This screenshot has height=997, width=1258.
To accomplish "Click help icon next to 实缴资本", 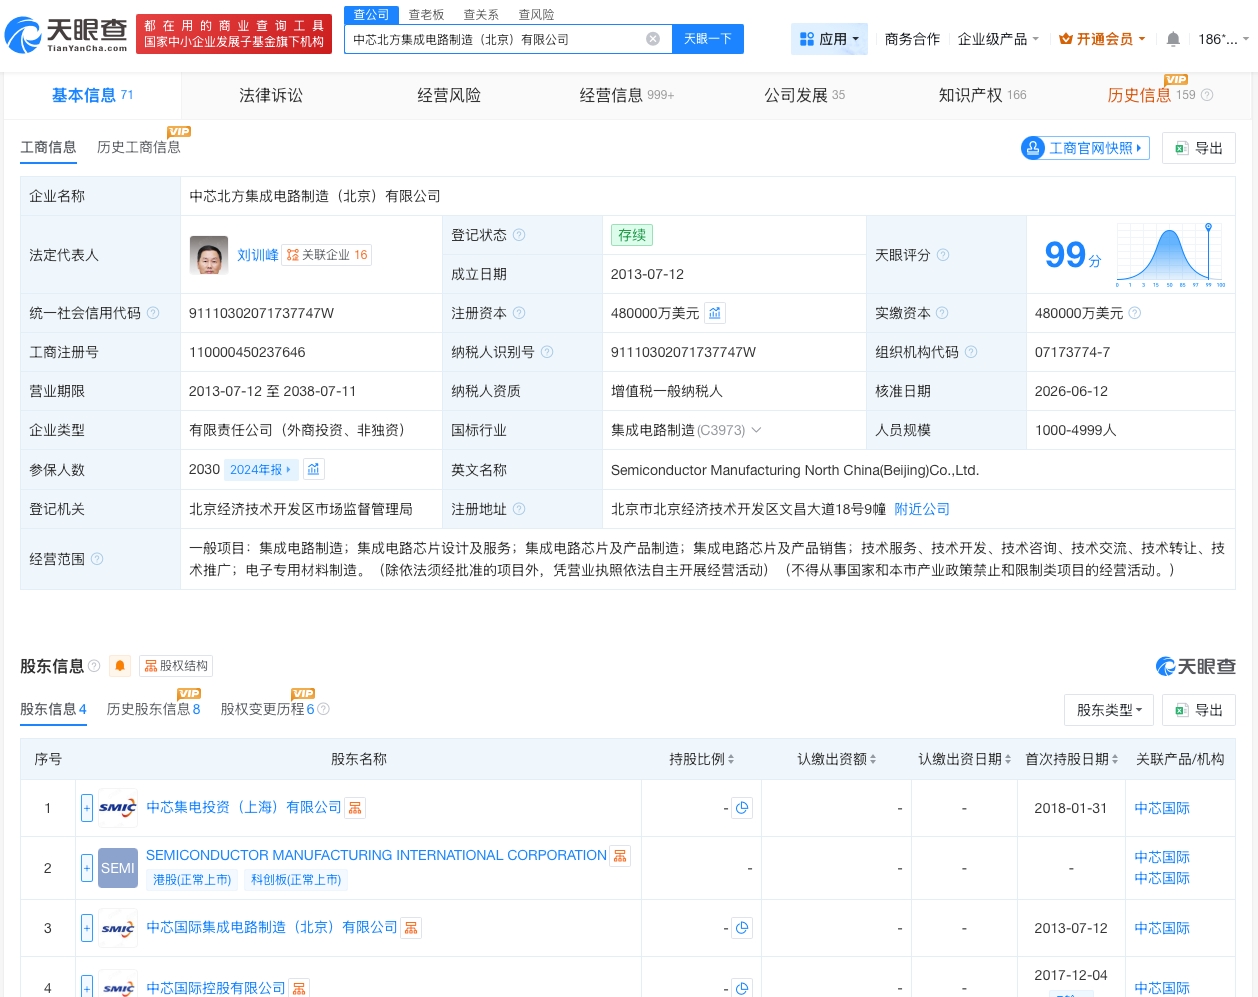I will (942, 313).
